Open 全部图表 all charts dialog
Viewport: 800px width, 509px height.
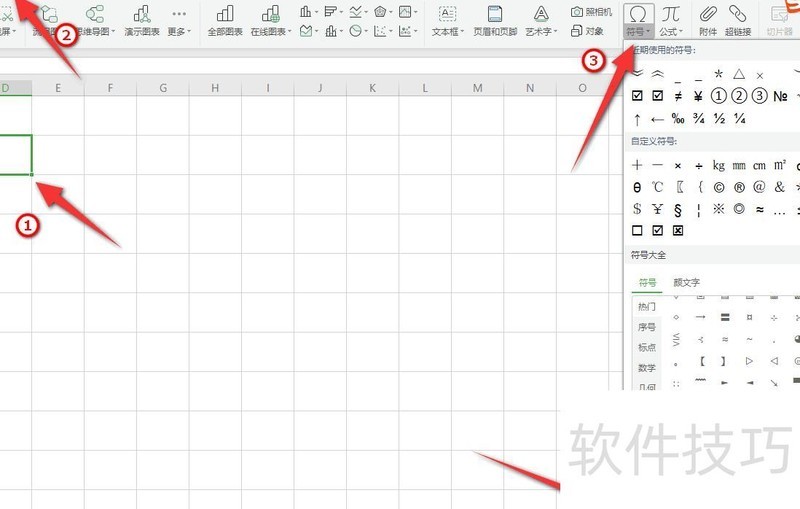(x=225, y=20)
